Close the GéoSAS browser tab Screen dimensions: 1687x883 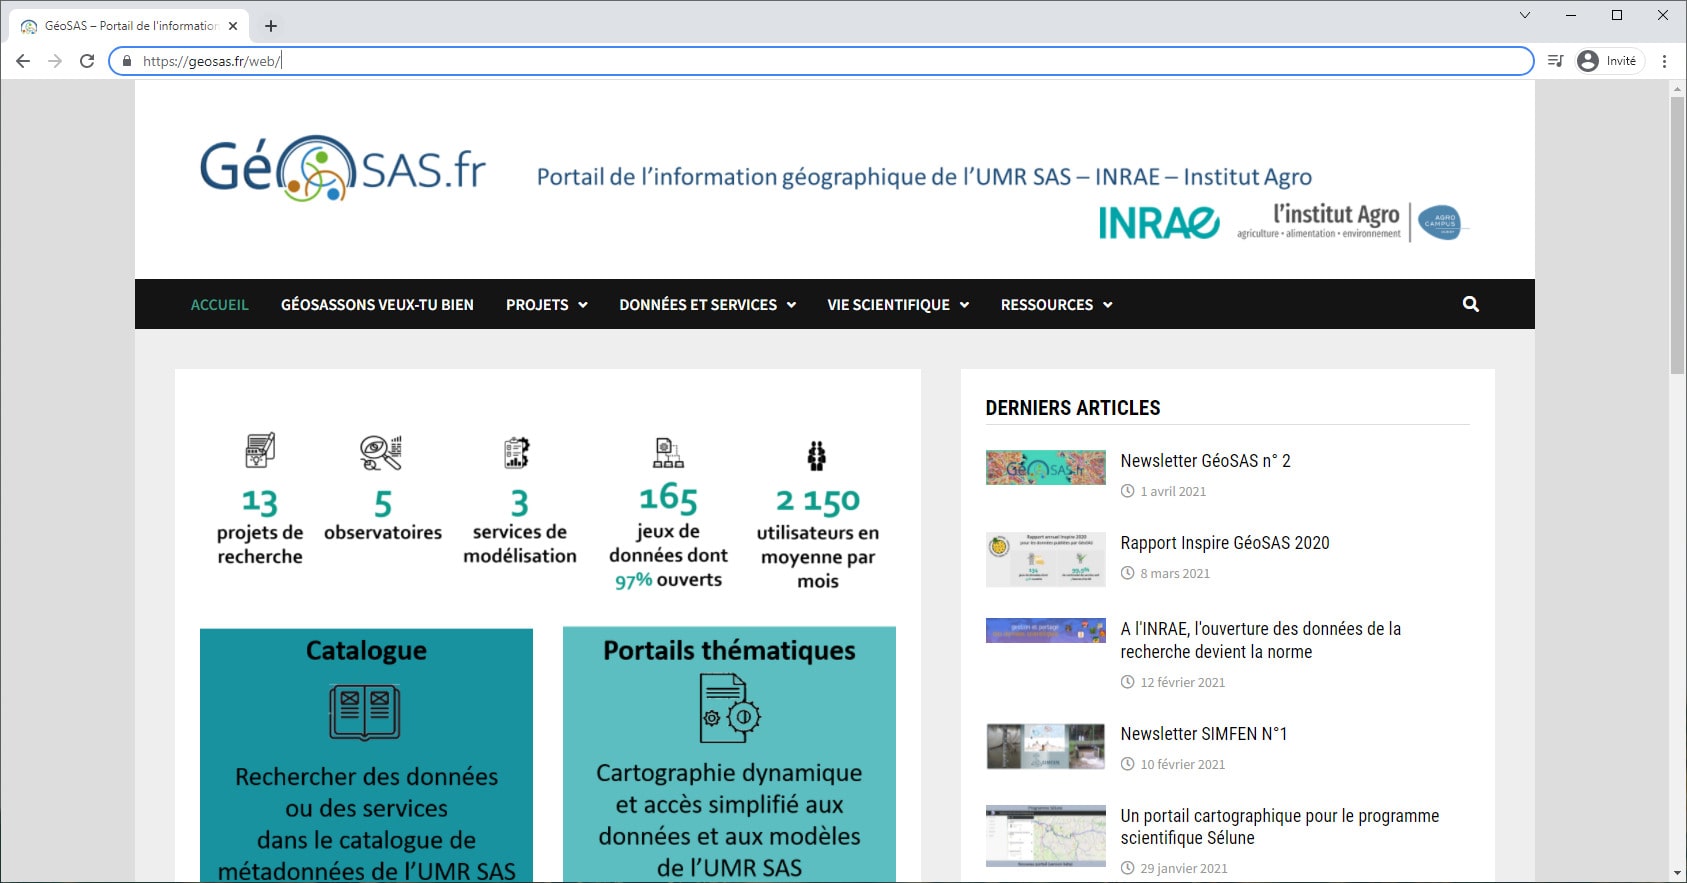click(x=233, y=26)
